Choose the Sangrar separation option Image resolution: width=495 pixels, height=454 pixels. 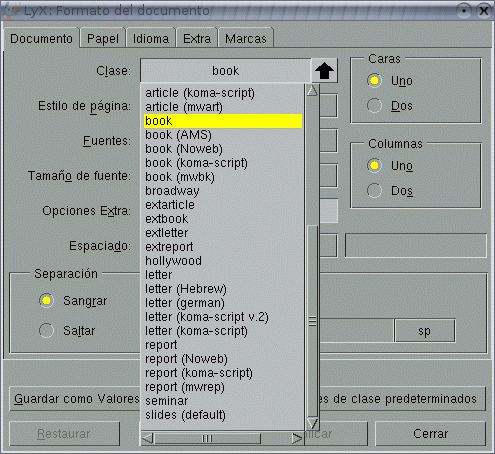[x=46, y=301]
